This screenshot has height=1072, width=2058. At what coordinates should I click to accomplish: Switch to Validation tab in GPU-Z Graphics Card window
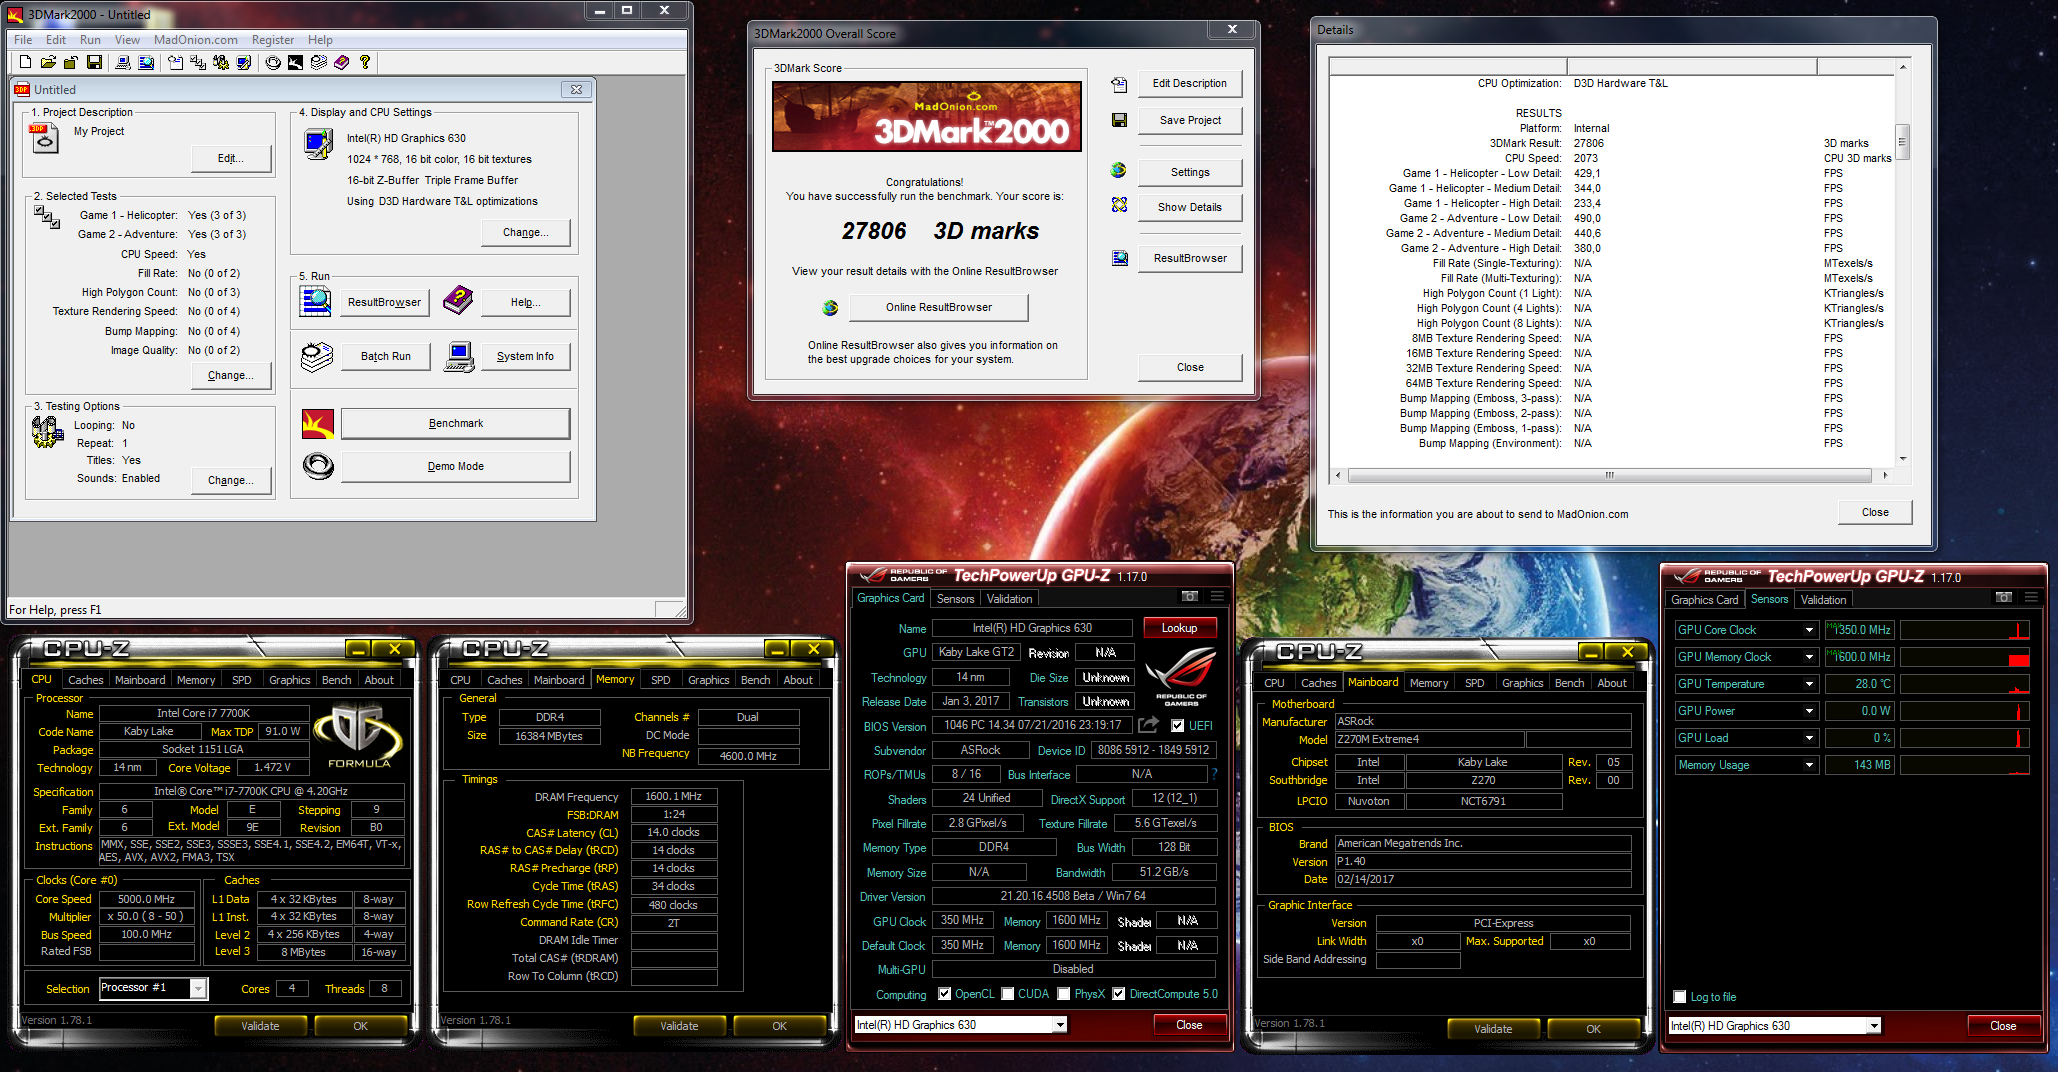point(1009,599)
